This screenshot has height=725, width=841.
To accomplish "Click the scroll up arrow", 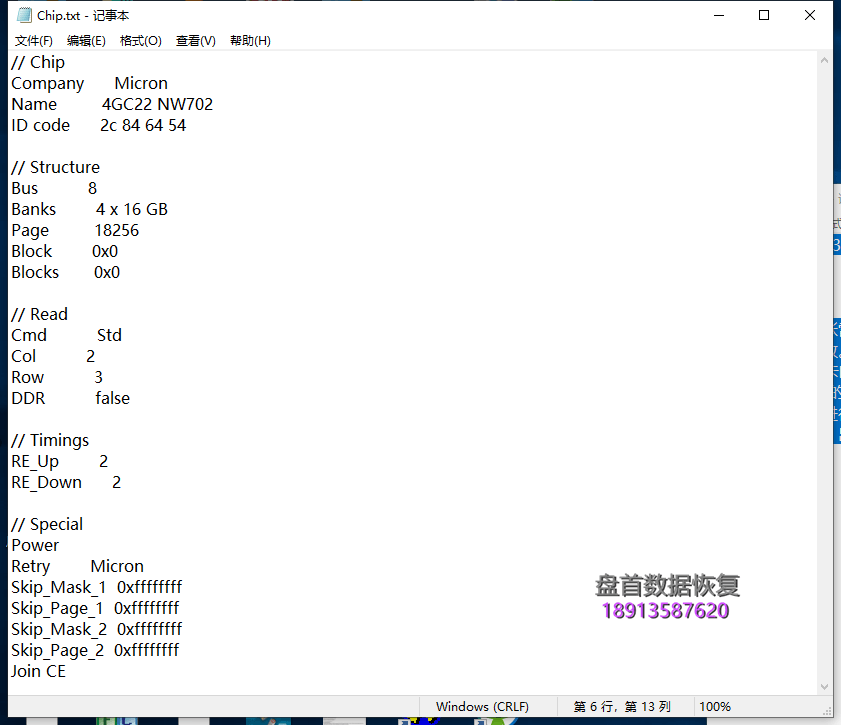I will pos(824,61).
